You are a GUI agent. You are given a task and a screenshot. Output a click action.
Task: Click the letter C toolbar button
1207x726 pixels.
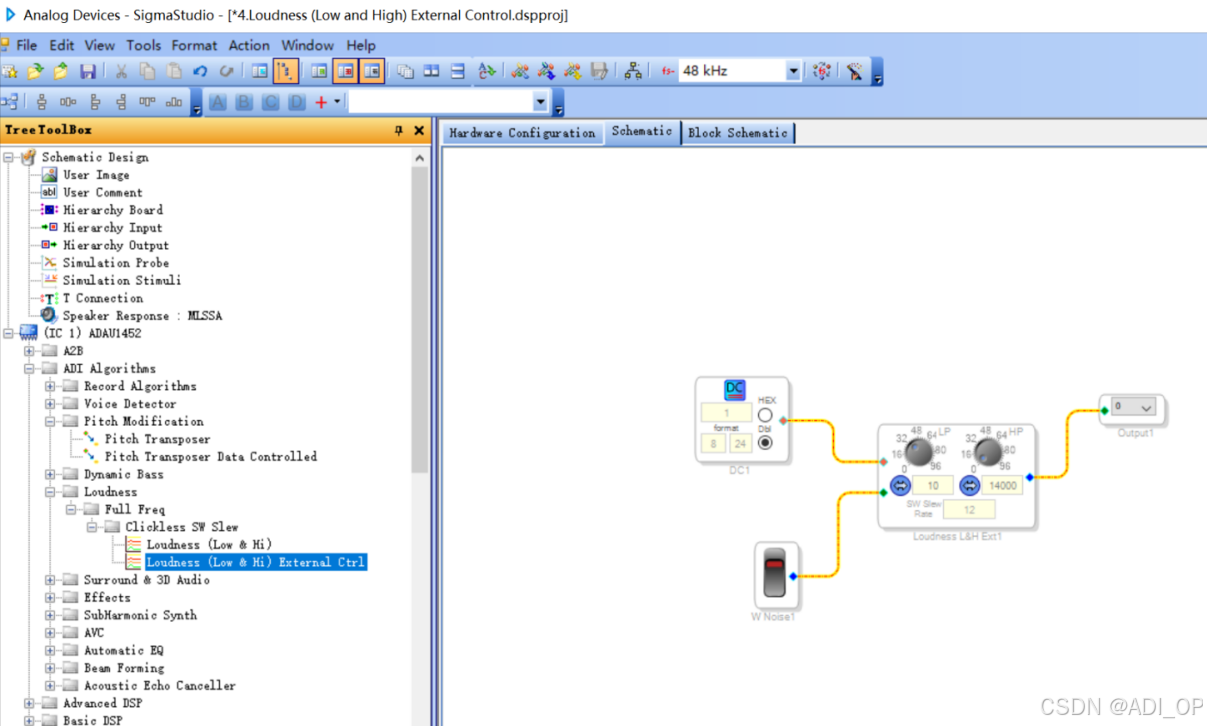[x=270, y=102]
